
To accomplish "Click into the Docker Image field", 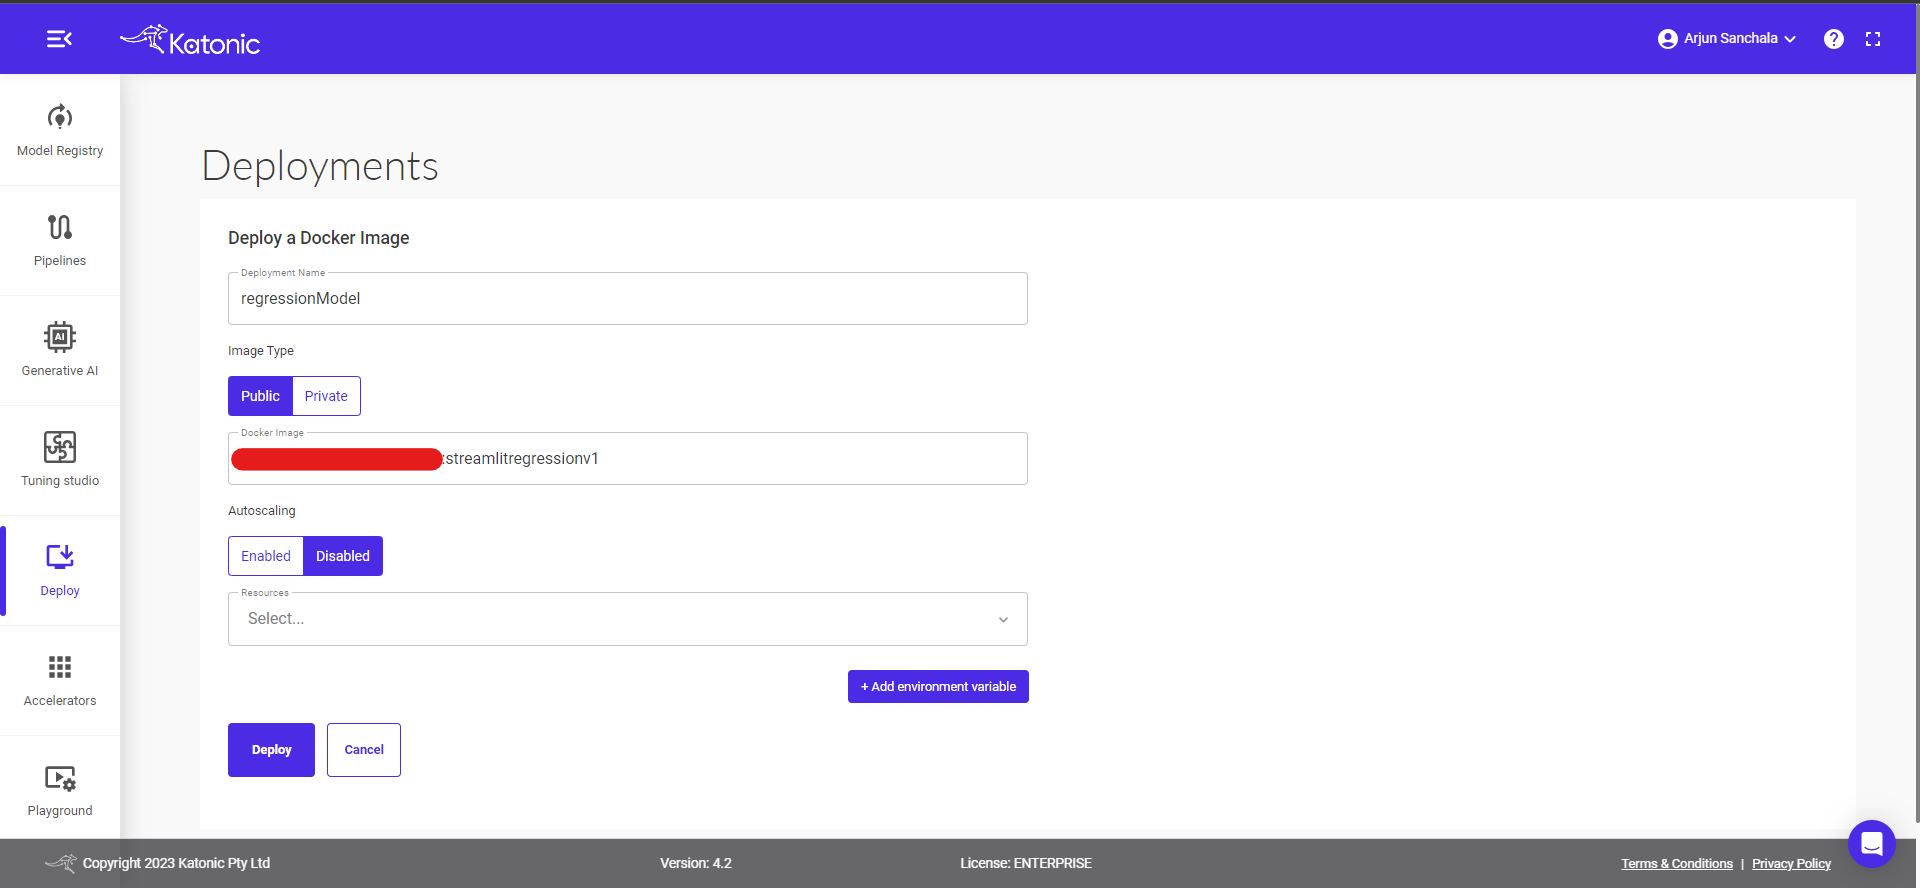I will (628, 458).
